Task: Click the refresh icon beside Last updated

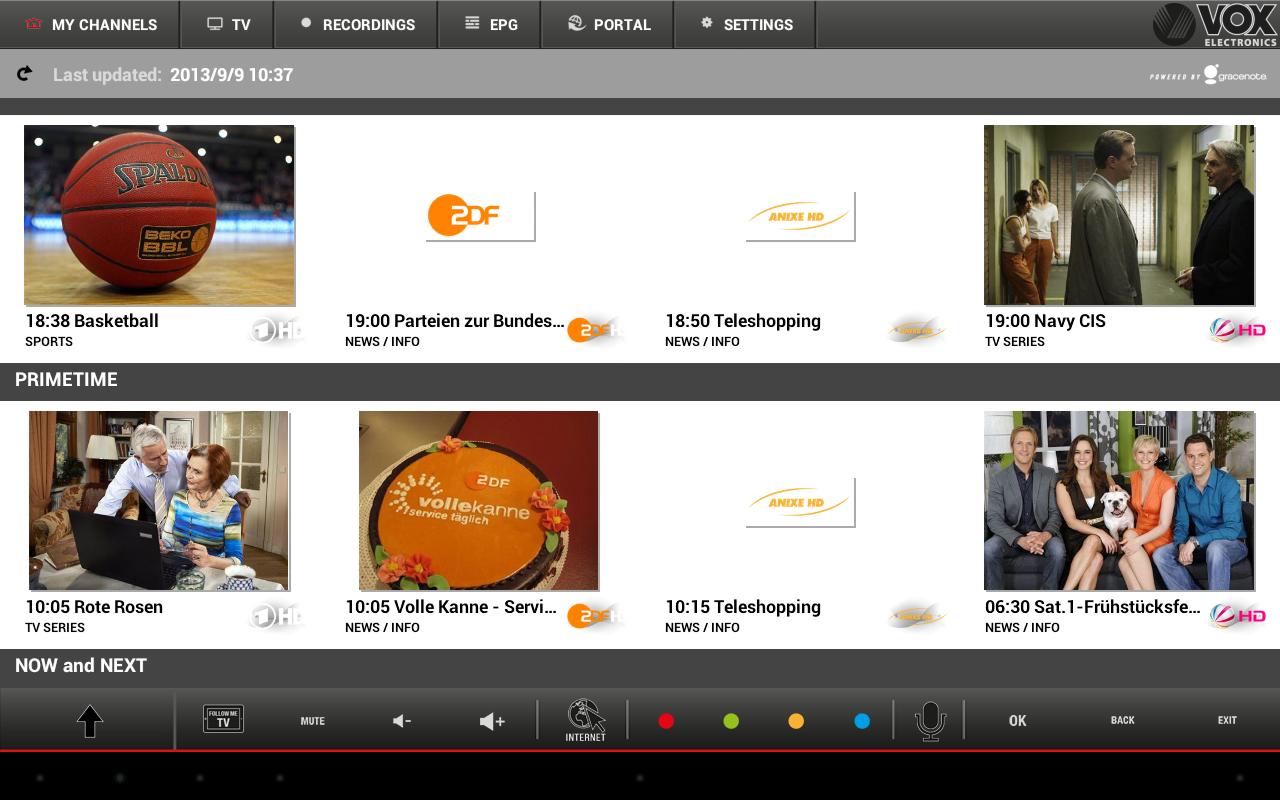Action: pos(25,74)
